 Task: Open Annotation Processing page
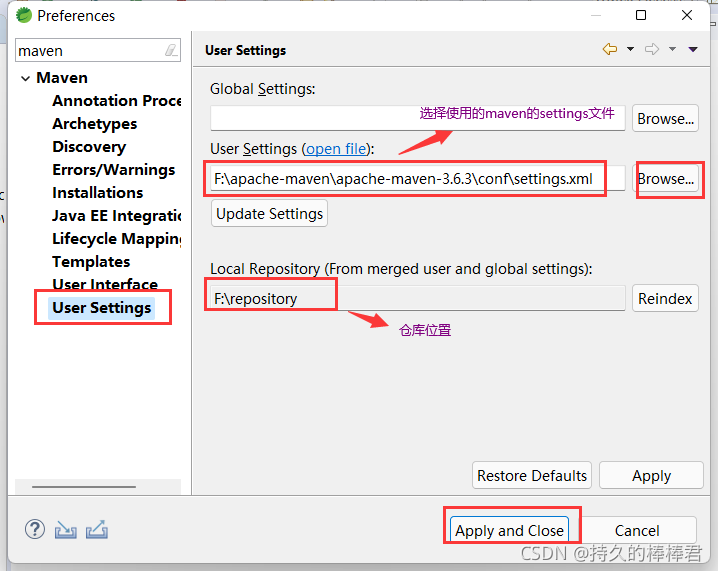click(117, 101)
